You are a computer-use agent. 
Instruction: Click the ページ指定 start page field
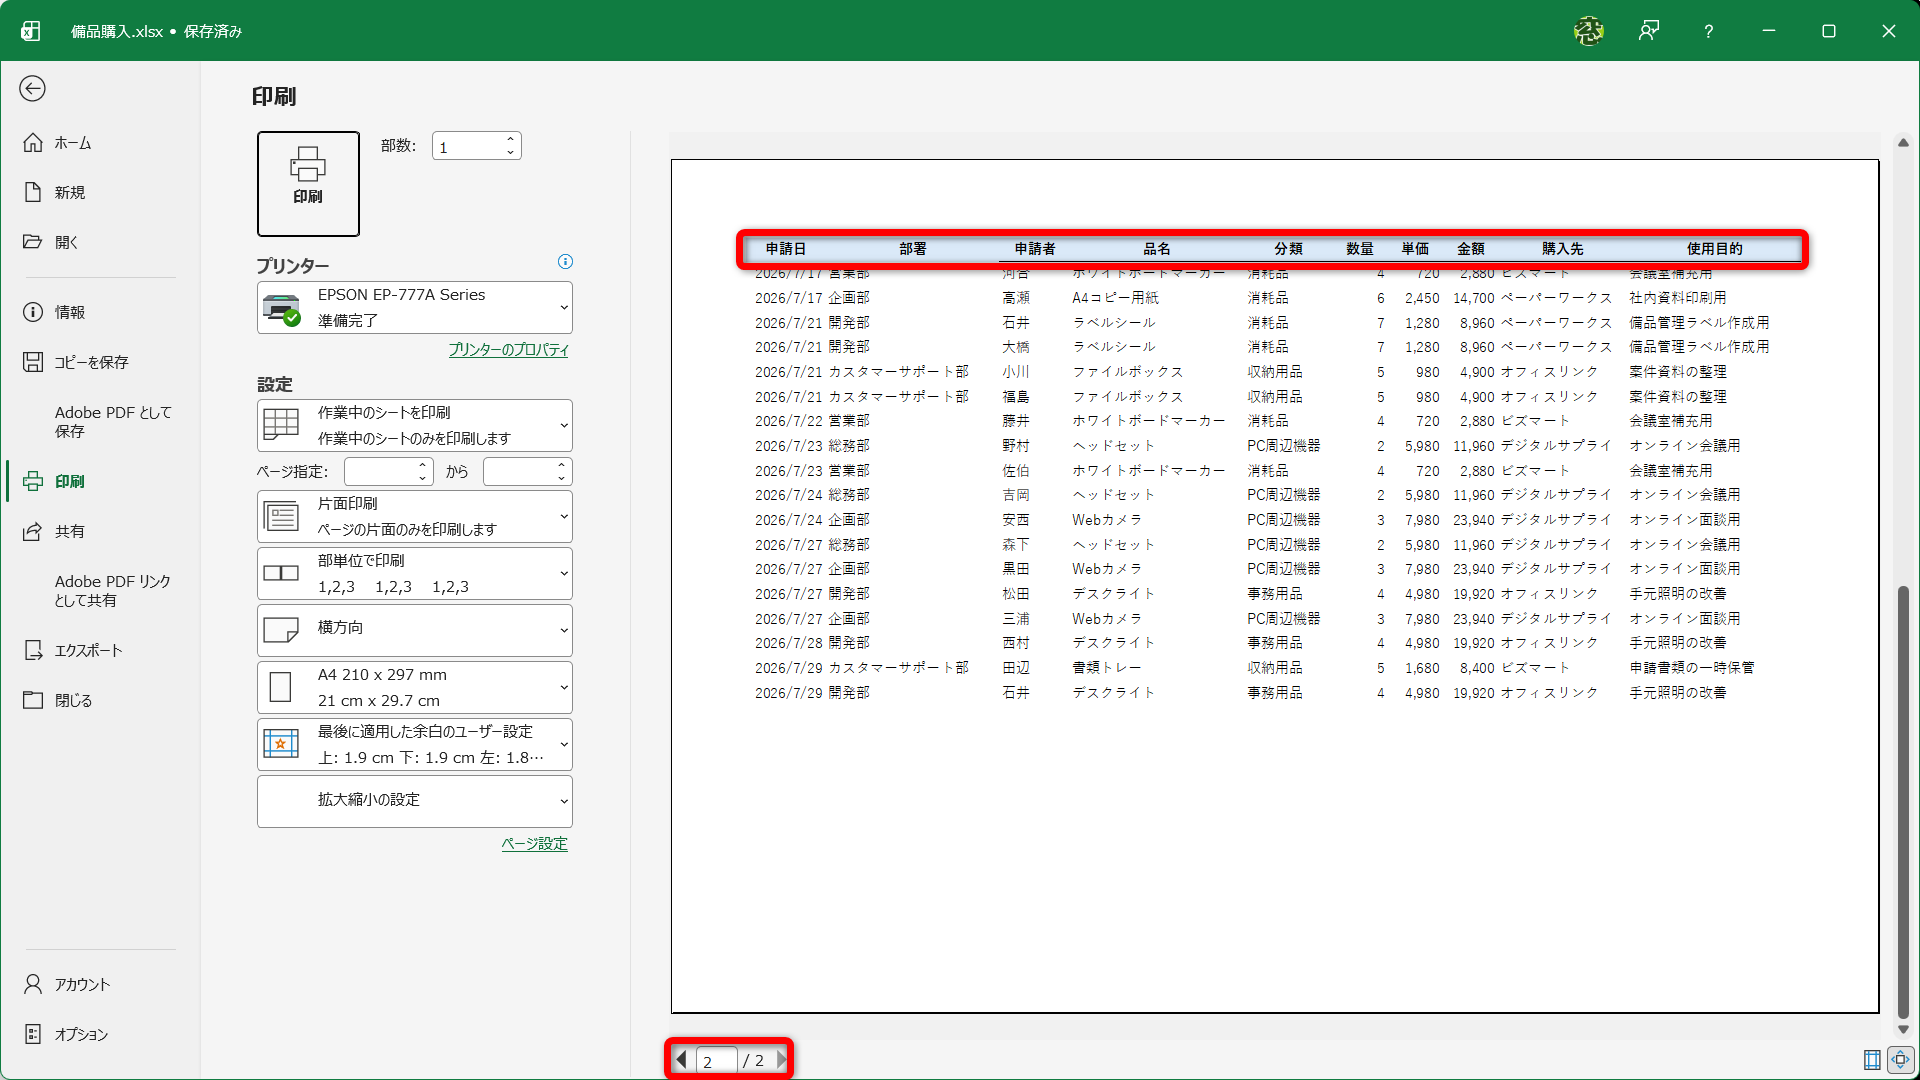(x=380, y=471)
